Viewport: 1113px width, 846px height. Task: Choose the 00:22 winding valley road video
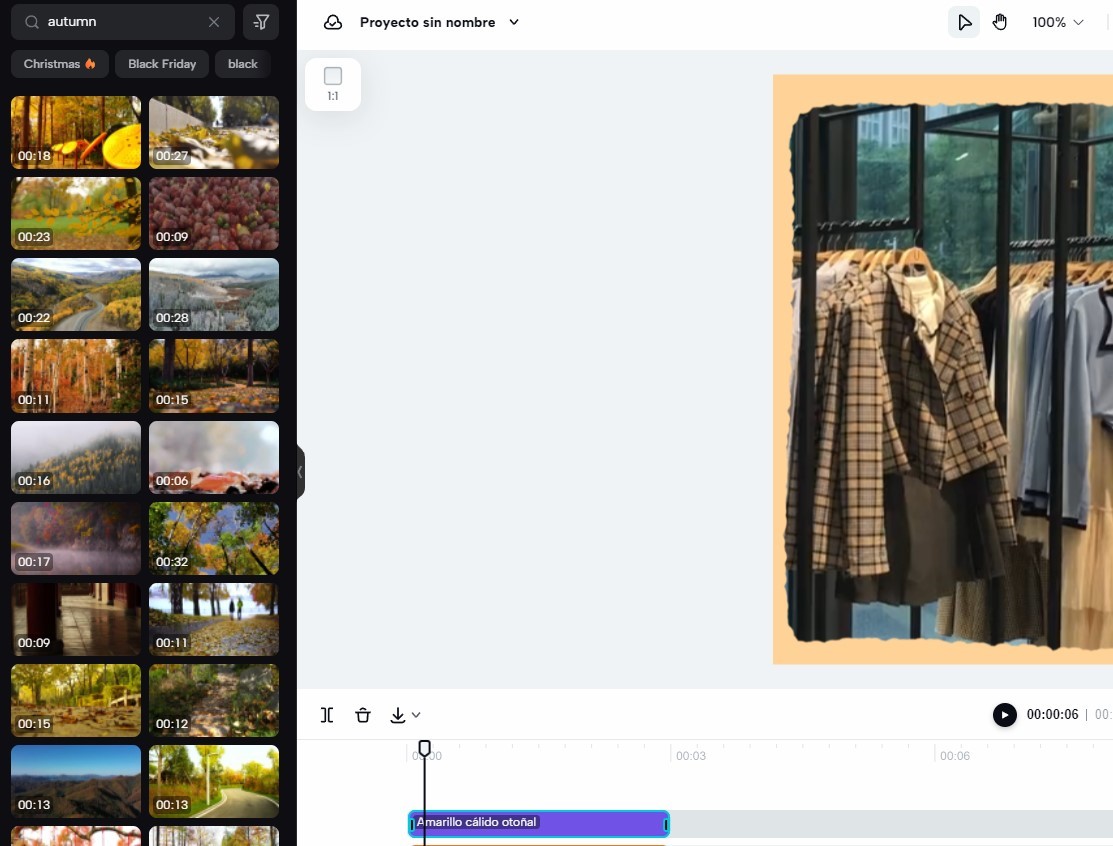(76, 295)
